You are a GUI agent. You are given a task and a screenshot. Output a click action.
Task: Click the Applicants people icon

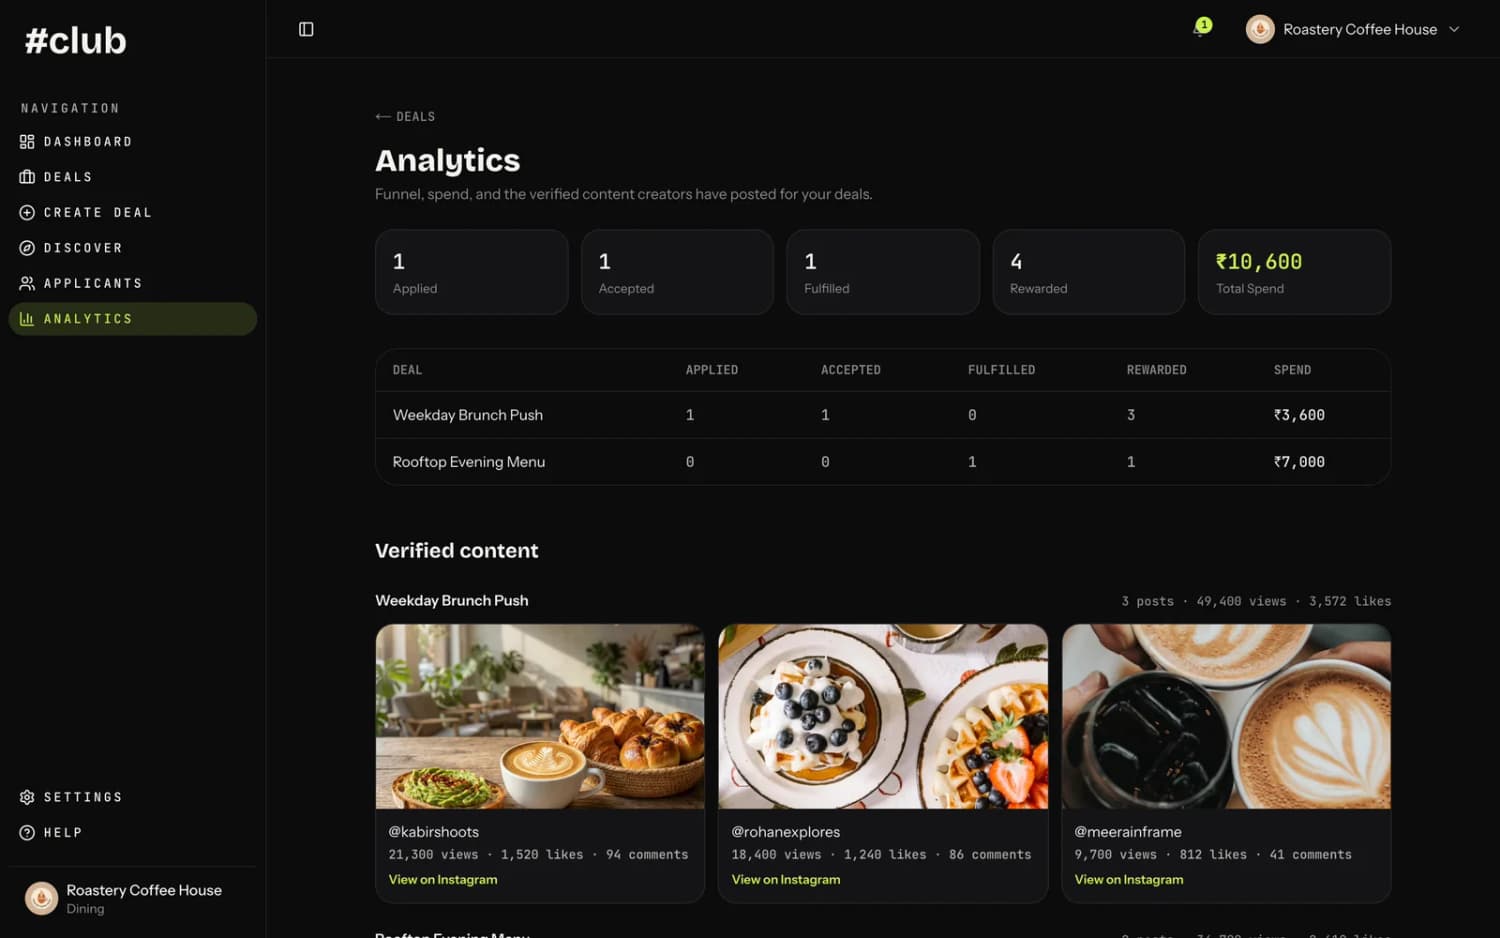pos(27,284)
